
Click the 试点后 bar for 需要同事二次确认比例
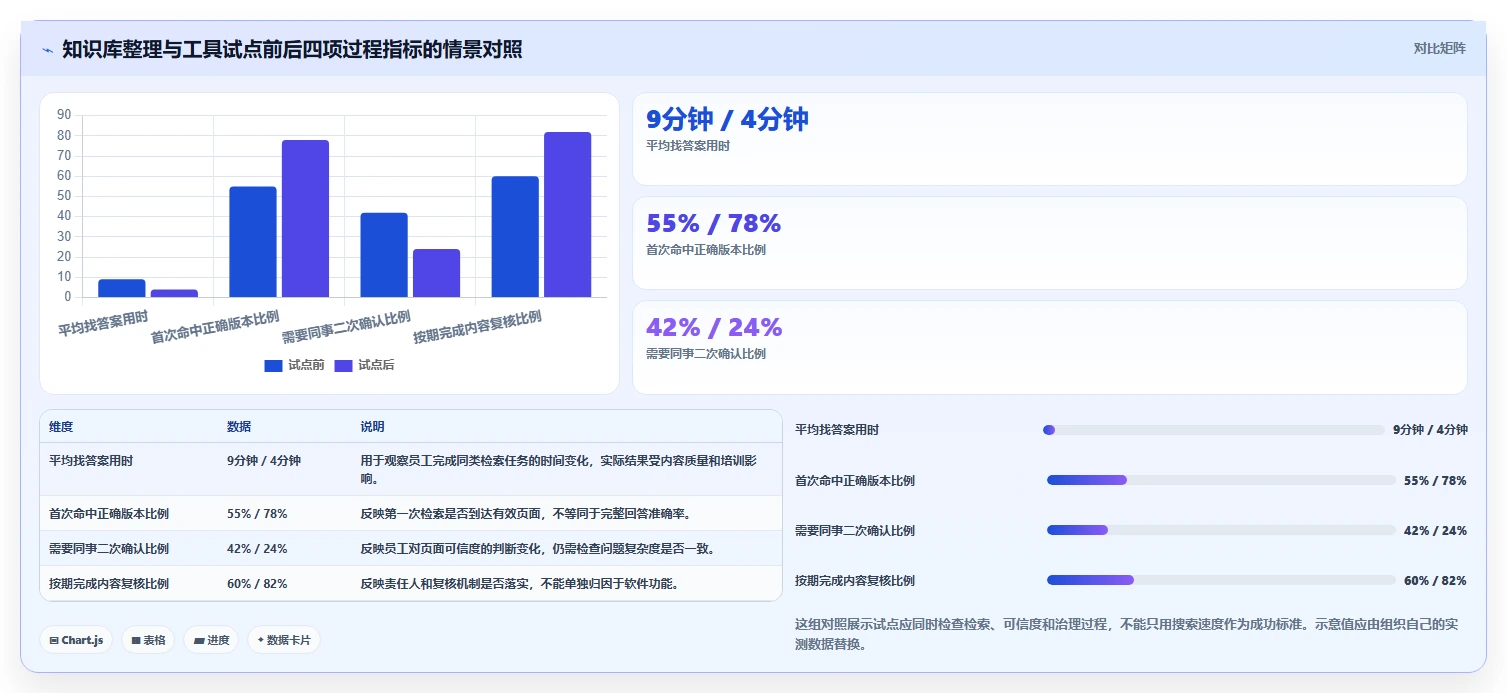[436, 273]
